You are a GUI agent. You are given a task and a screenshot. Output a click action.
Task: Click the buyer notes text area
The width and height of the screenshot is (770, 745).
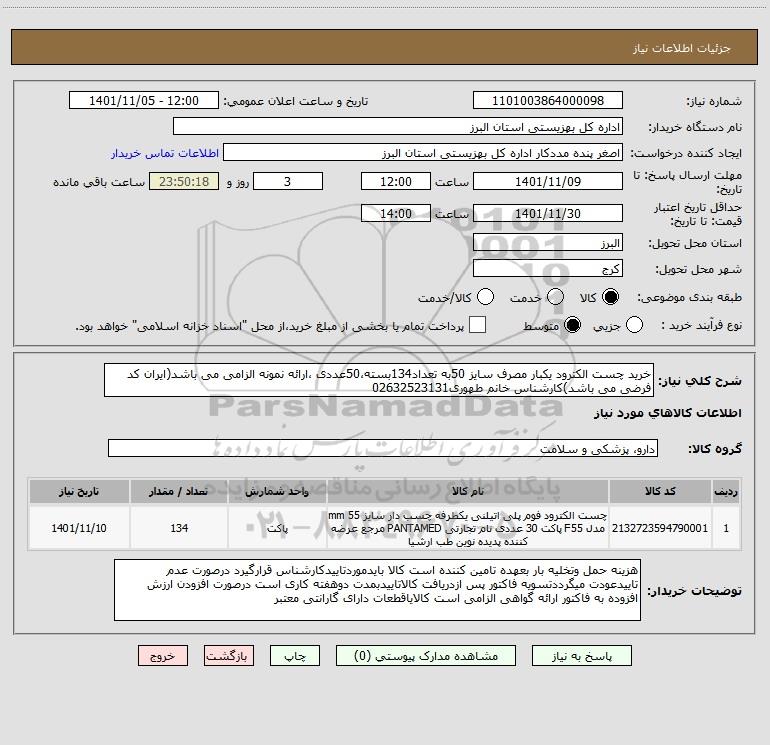[x=377, y=590]
